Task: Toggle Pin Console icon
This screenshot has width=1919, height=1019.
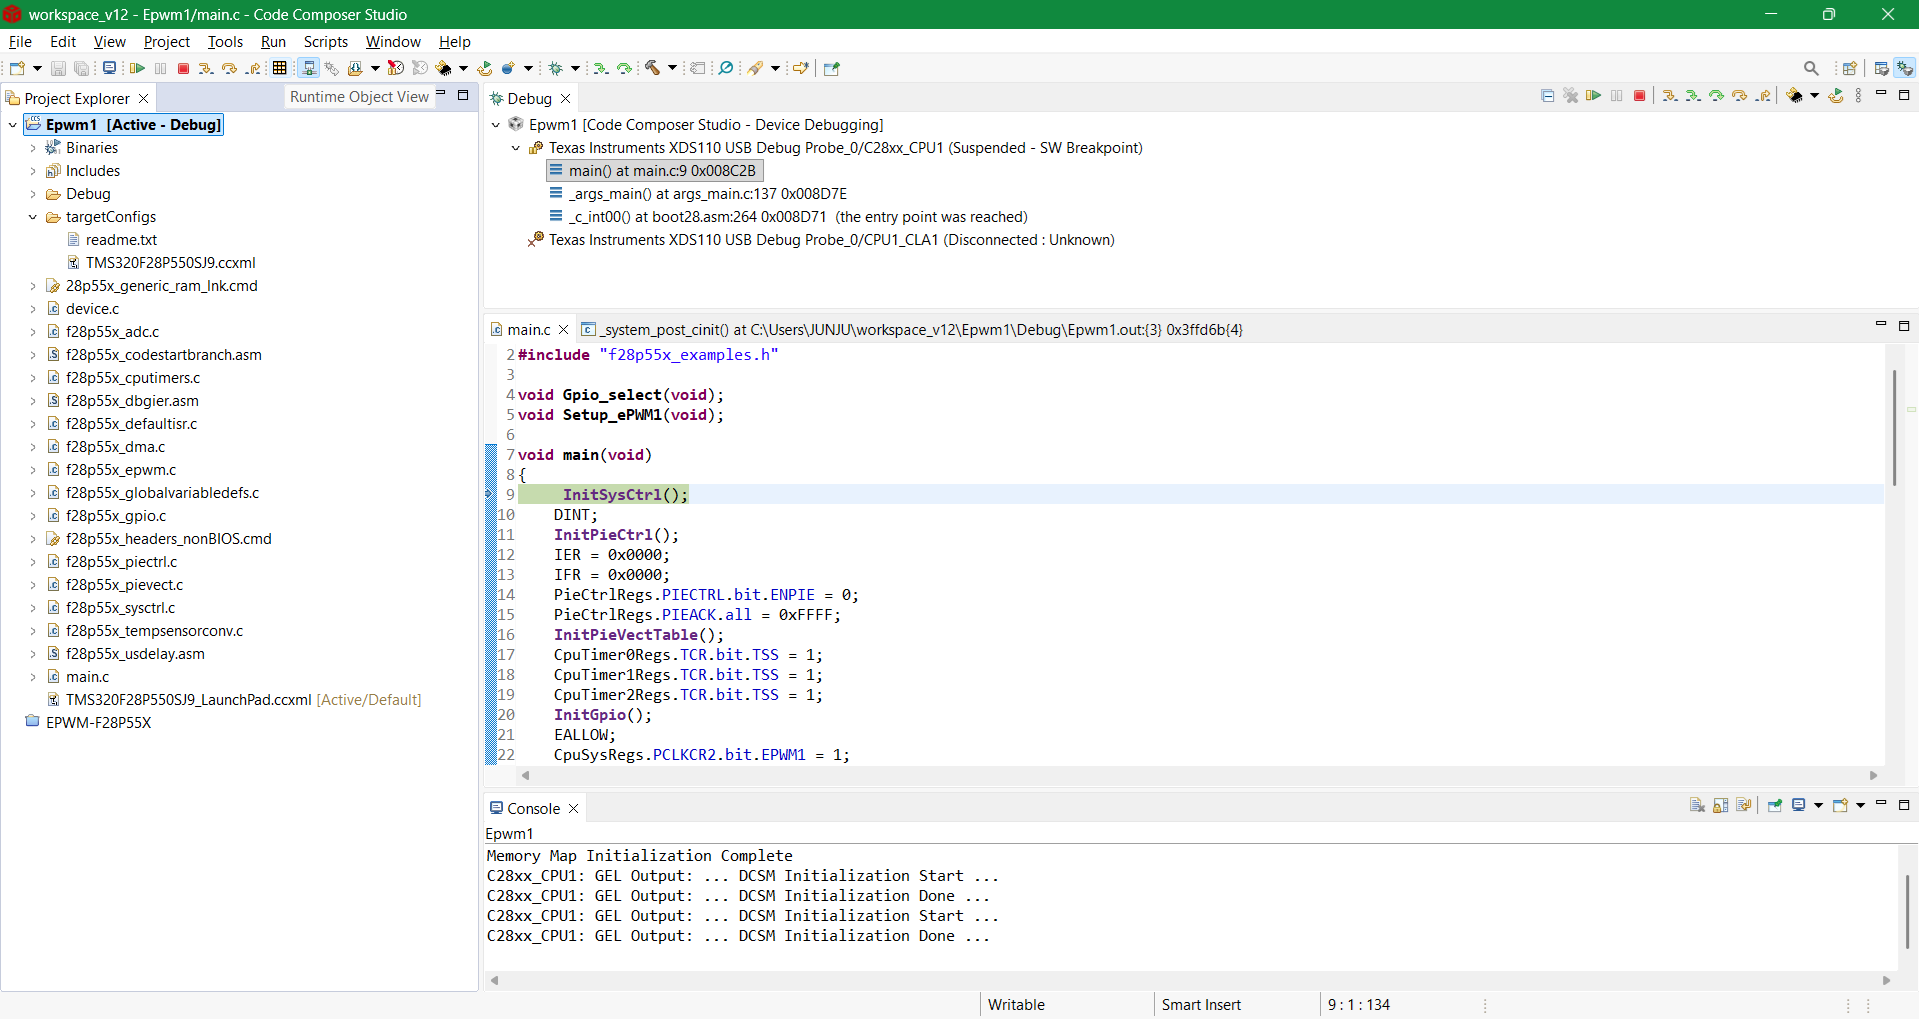Action: click(1775, 806)
